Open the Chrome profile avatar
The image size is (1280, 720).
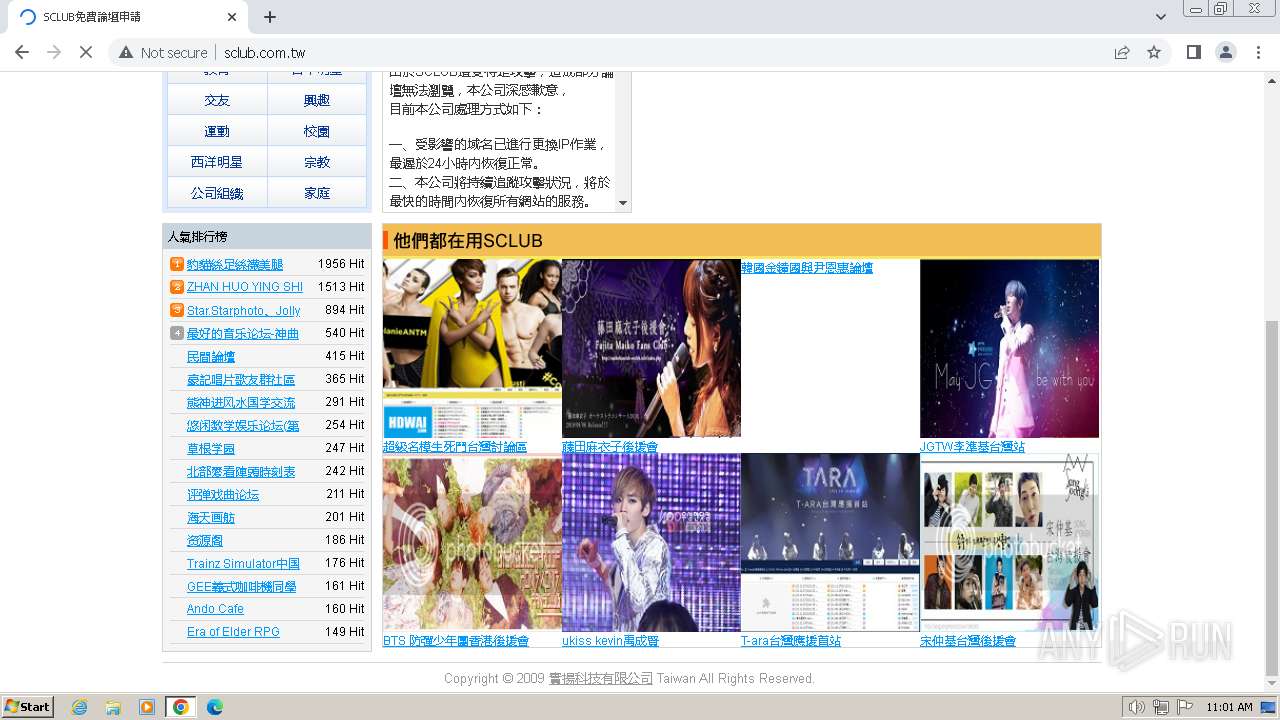click(x=1225, y=53)
